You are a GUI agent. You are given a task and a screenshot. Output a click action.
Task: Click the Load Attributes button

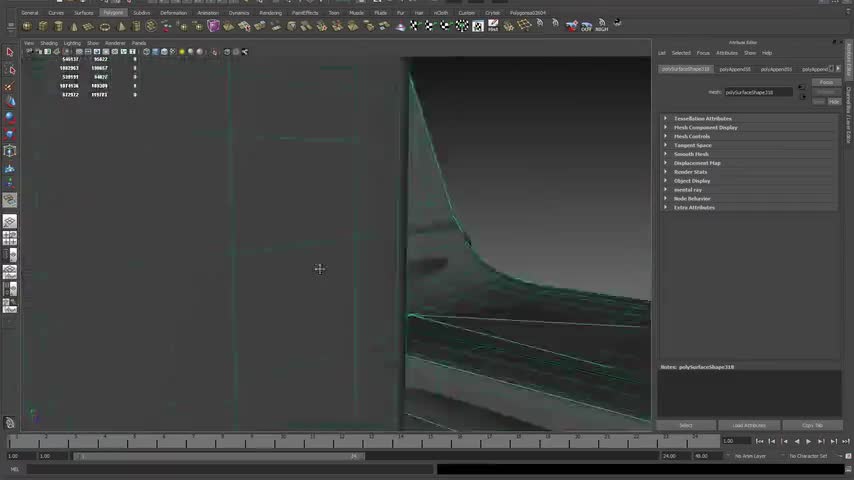click(x=749, y=426)
